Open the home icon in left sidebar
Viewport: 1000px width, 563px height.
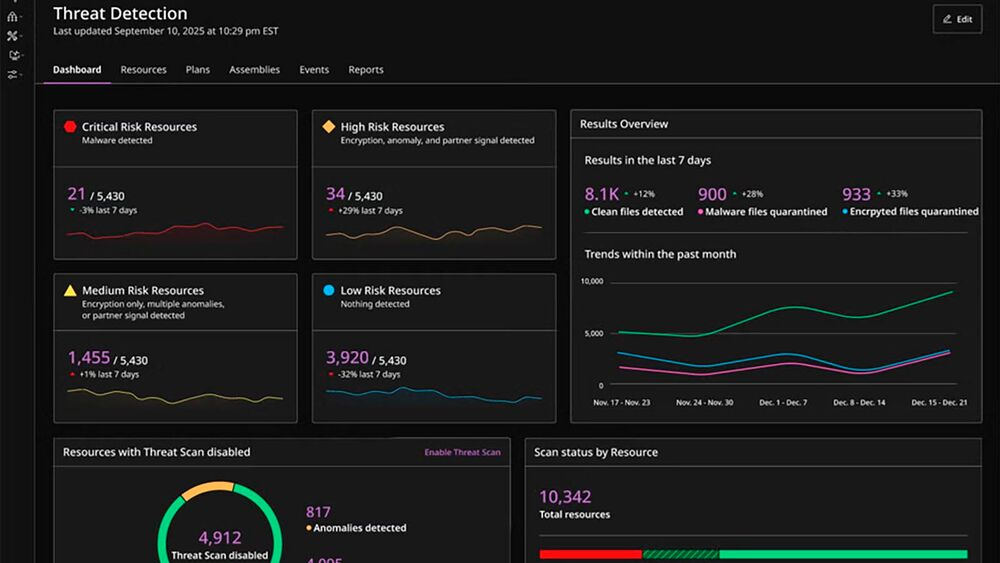12,17
